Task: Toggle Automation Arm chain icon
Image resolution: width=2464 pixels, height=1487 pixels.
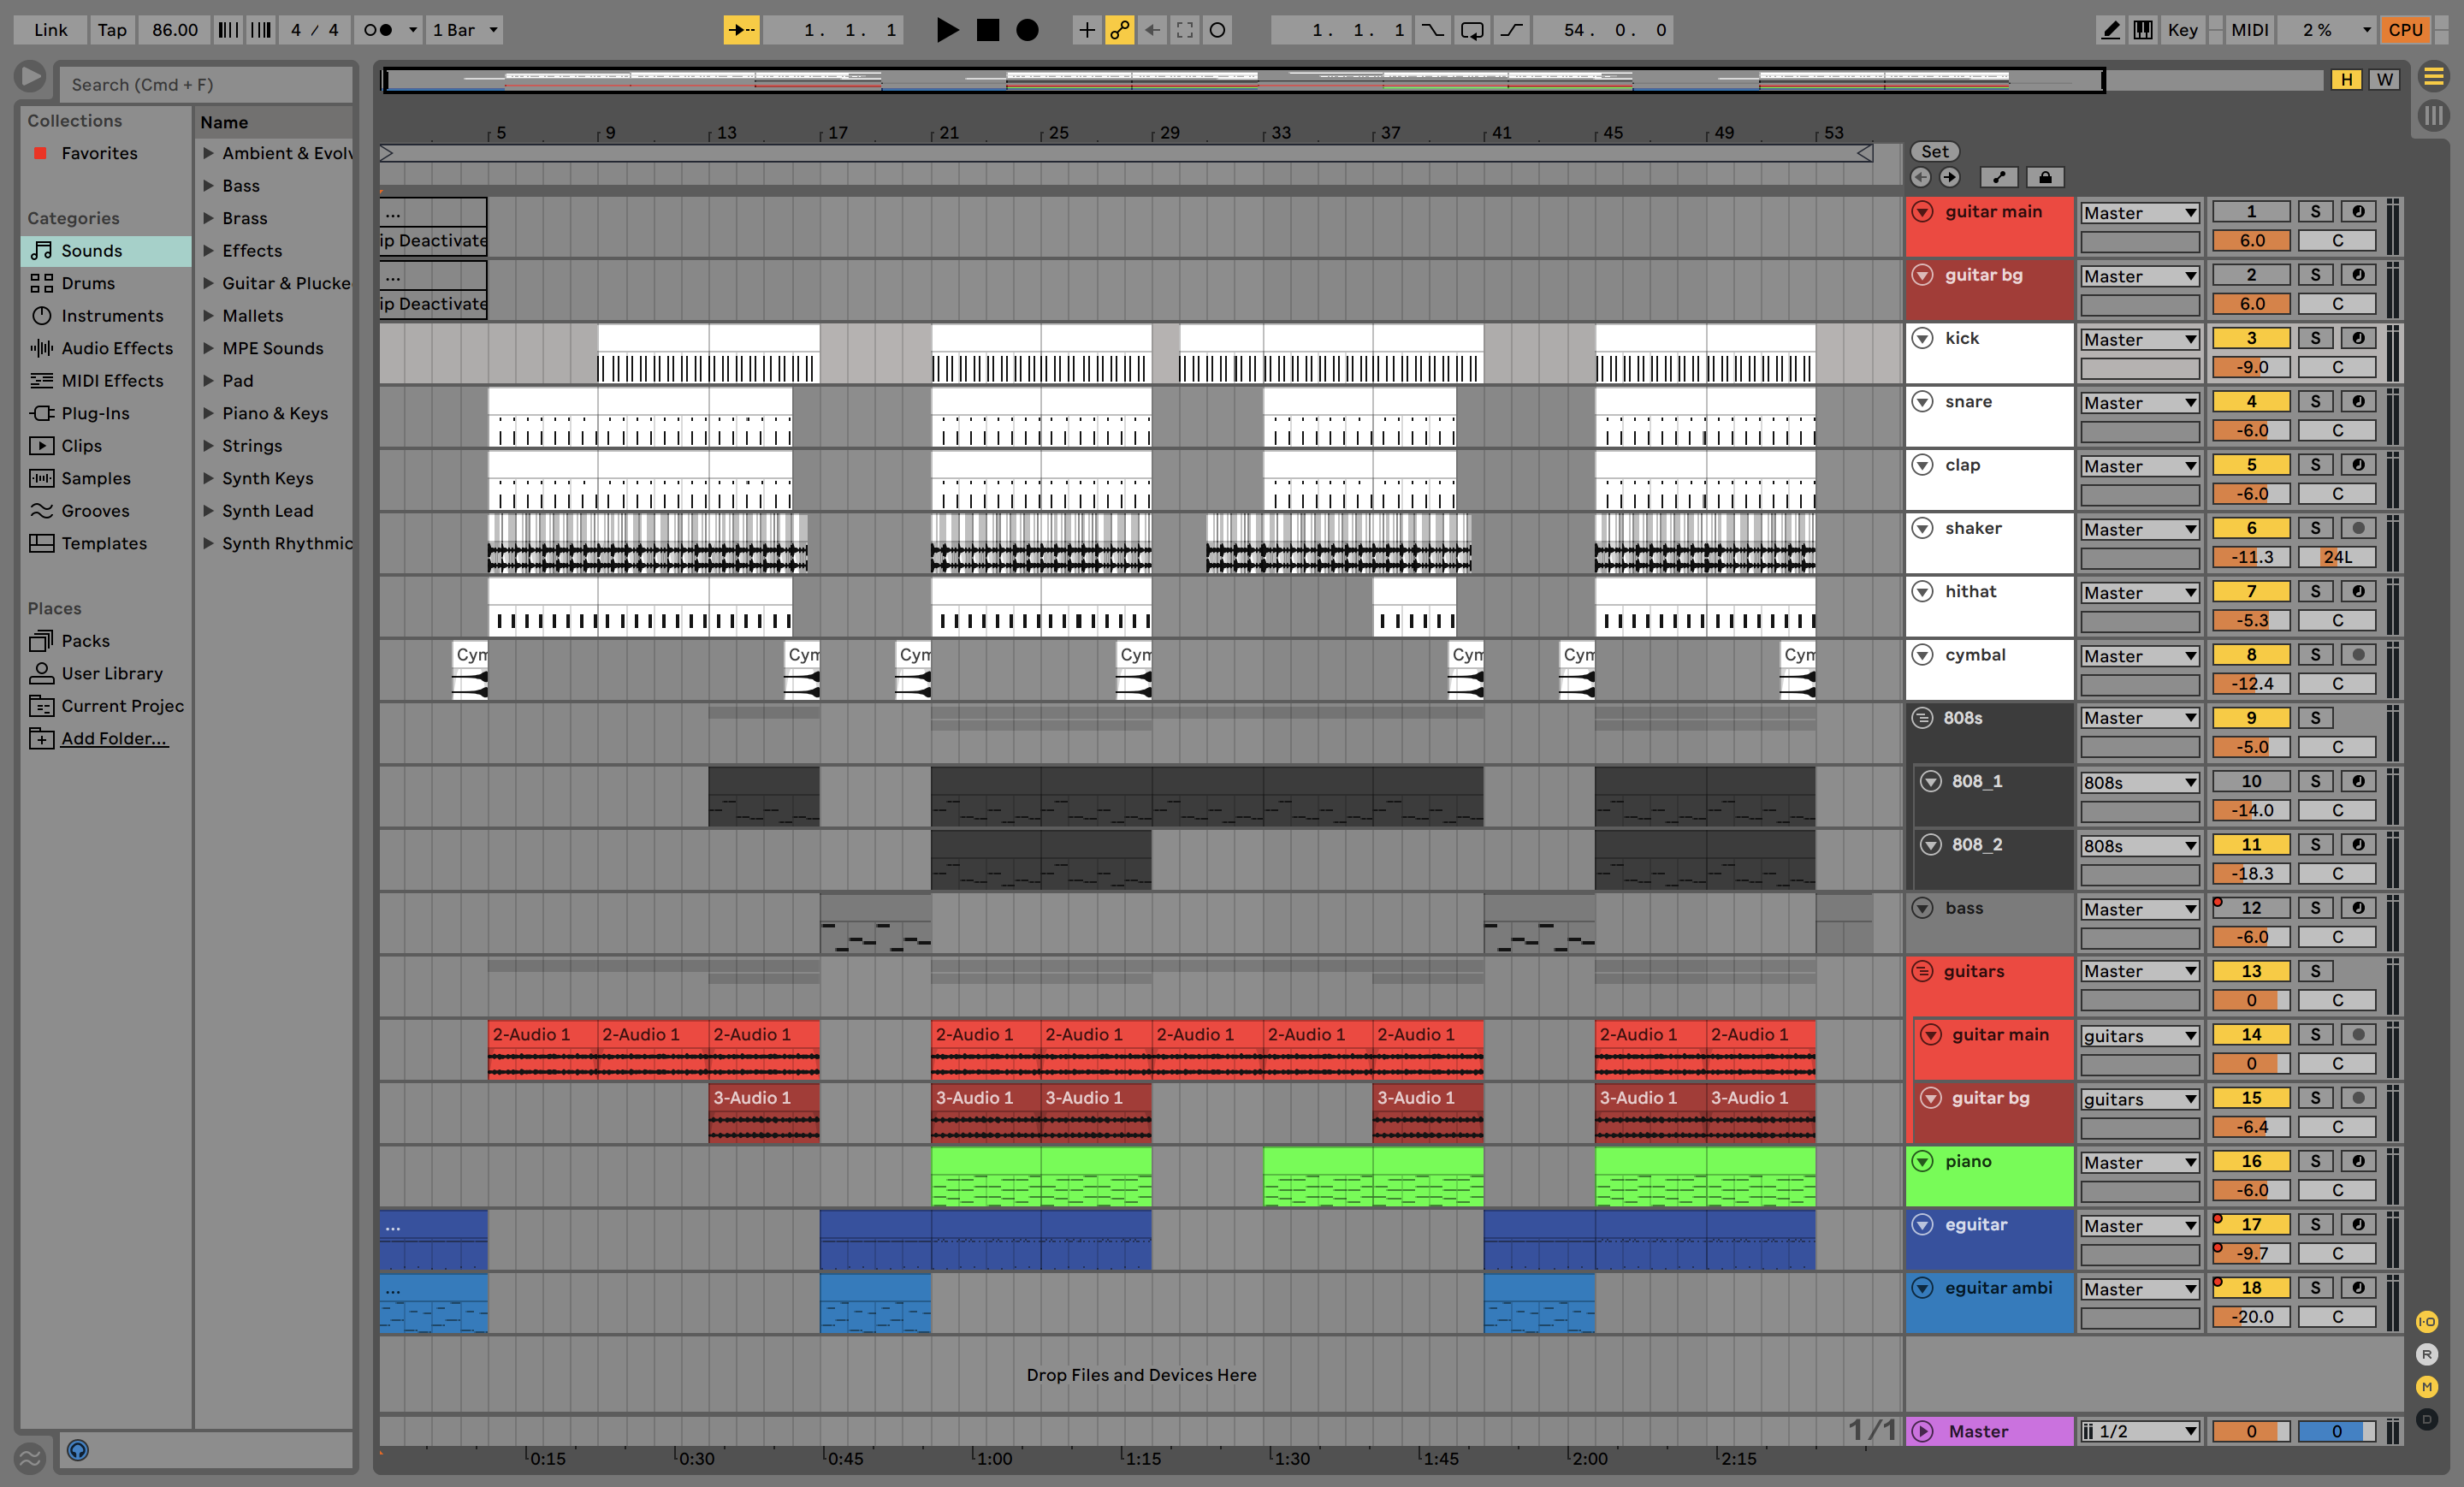Action: click(1119, 30)
